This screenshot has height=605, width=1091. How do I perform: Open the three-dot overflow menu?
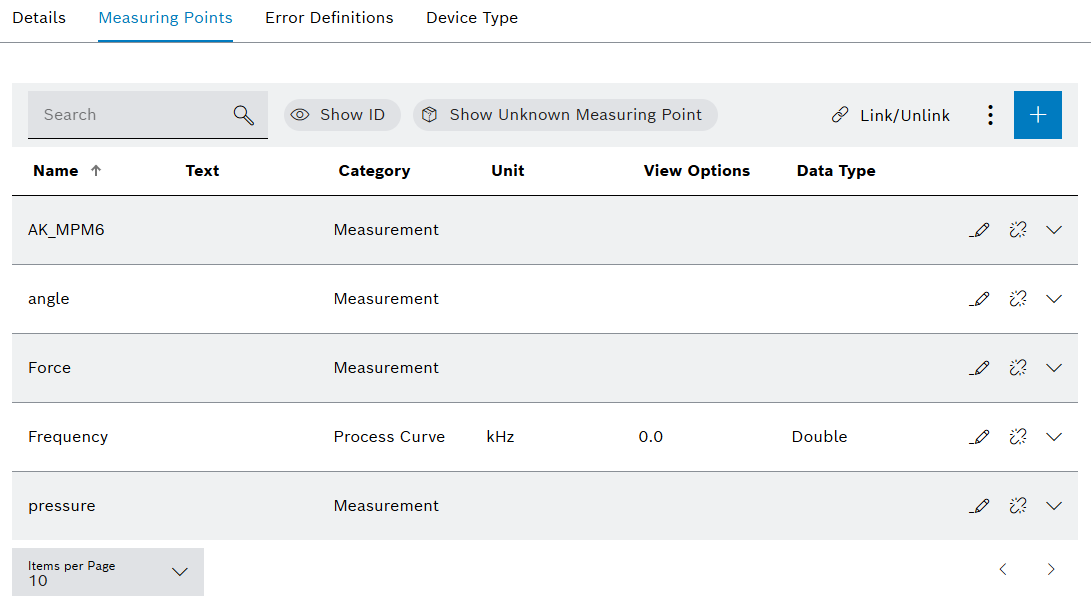(x=990, y=114)
